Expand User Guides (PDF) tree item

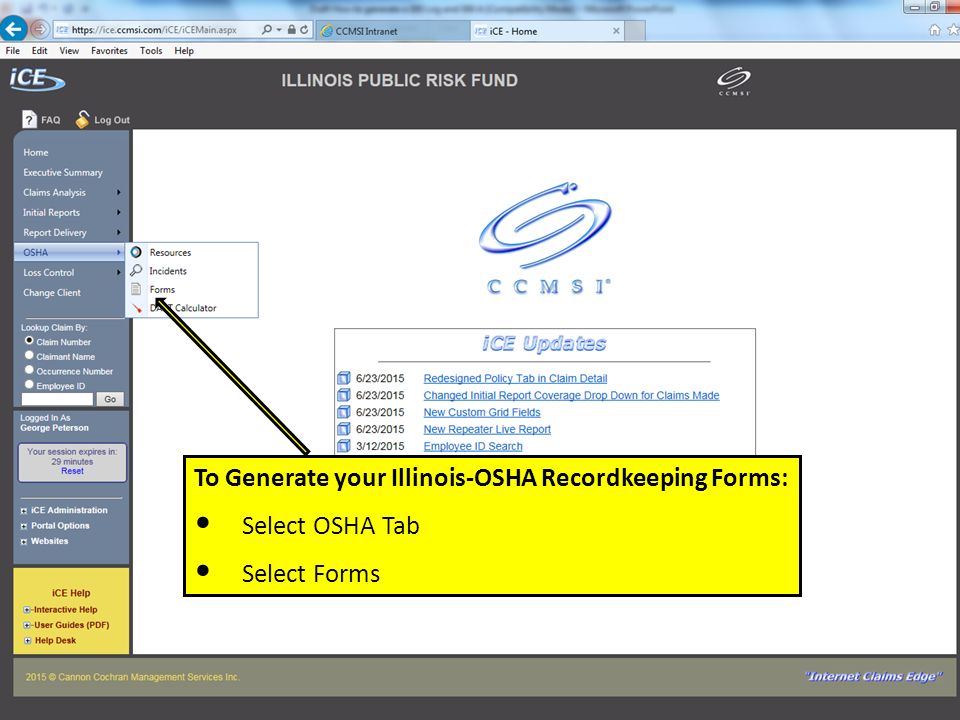[27, 625]
